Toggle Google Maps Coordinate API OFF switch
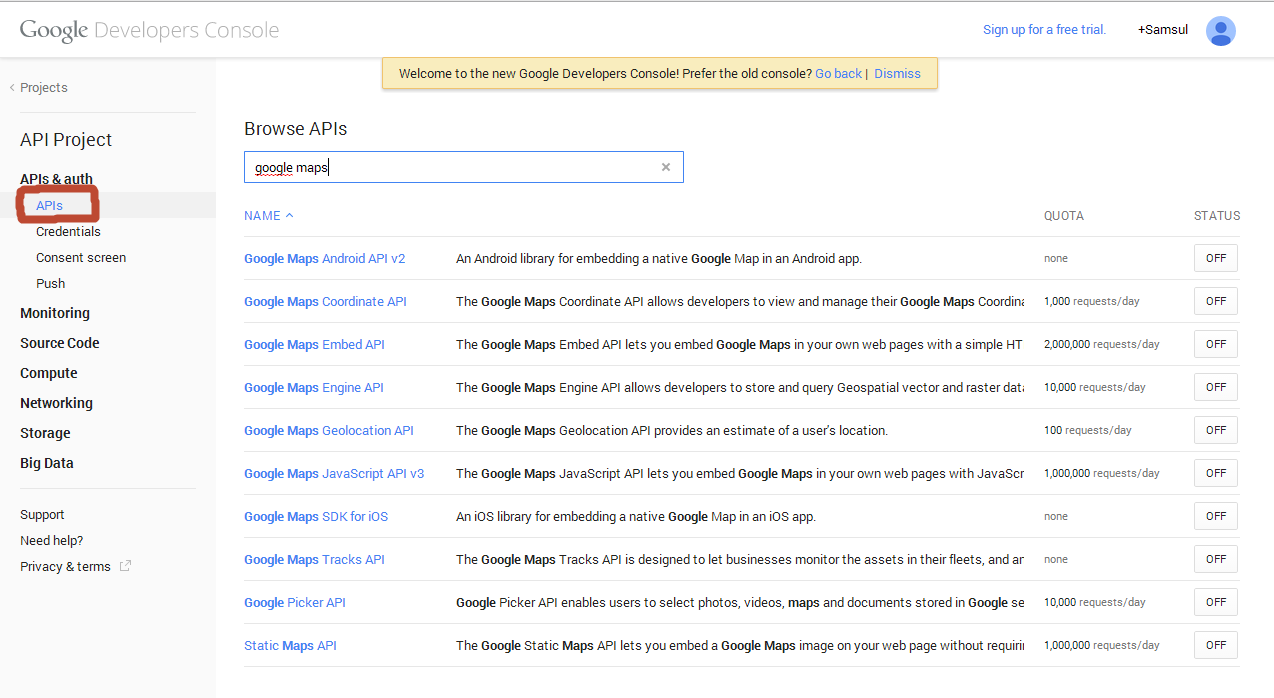1274x698 pixels. (1216, 301)
